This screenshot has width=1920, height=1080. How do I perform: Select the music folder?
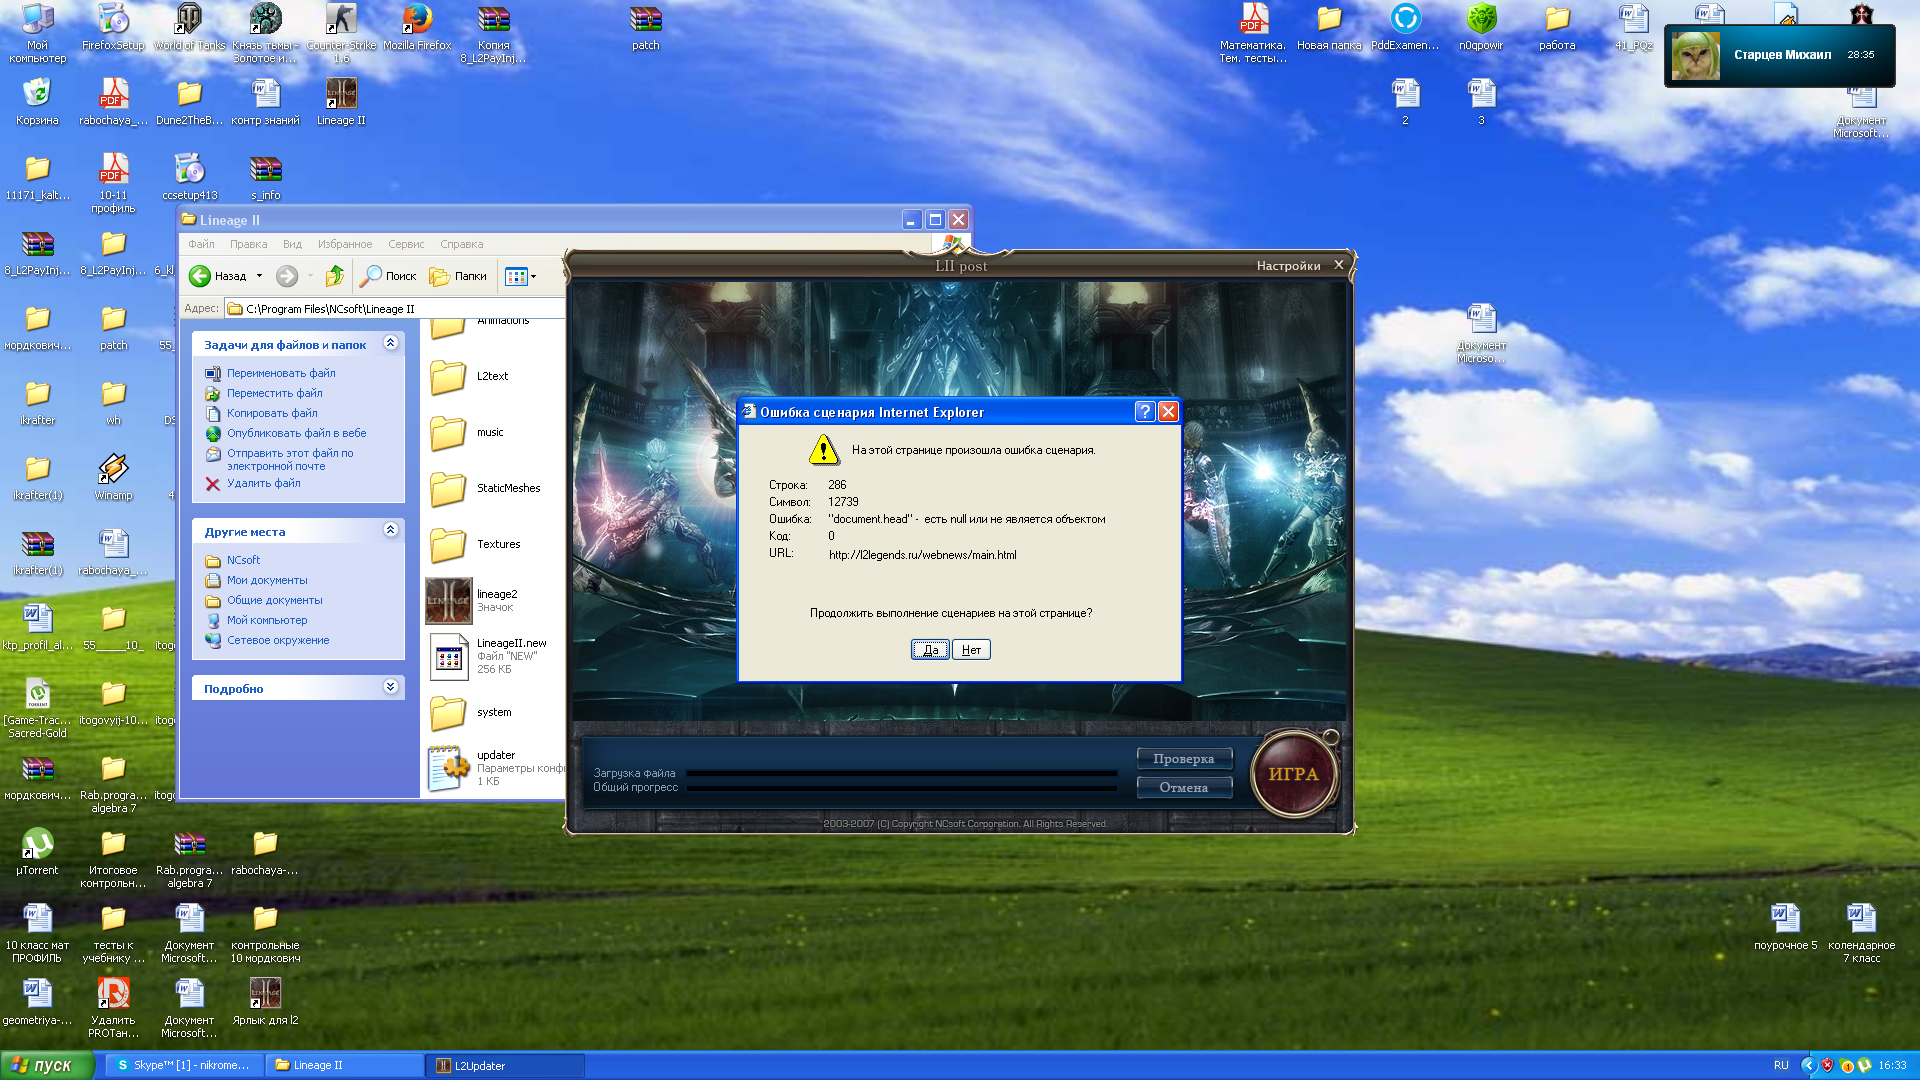tap(467, 432)
